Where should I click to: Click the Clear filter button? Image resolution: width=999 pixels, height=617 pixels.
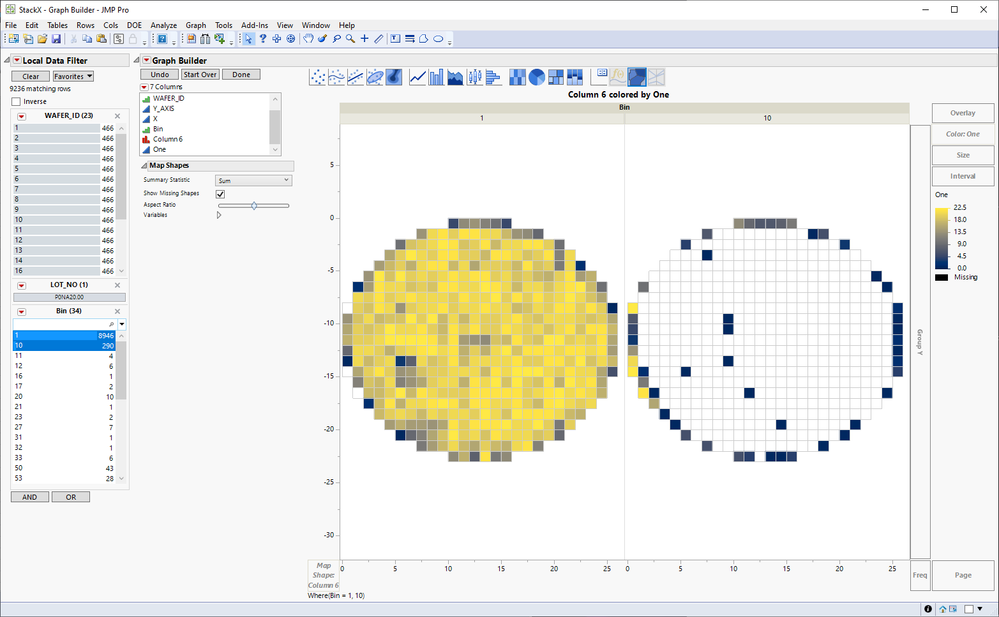[31, 76]
